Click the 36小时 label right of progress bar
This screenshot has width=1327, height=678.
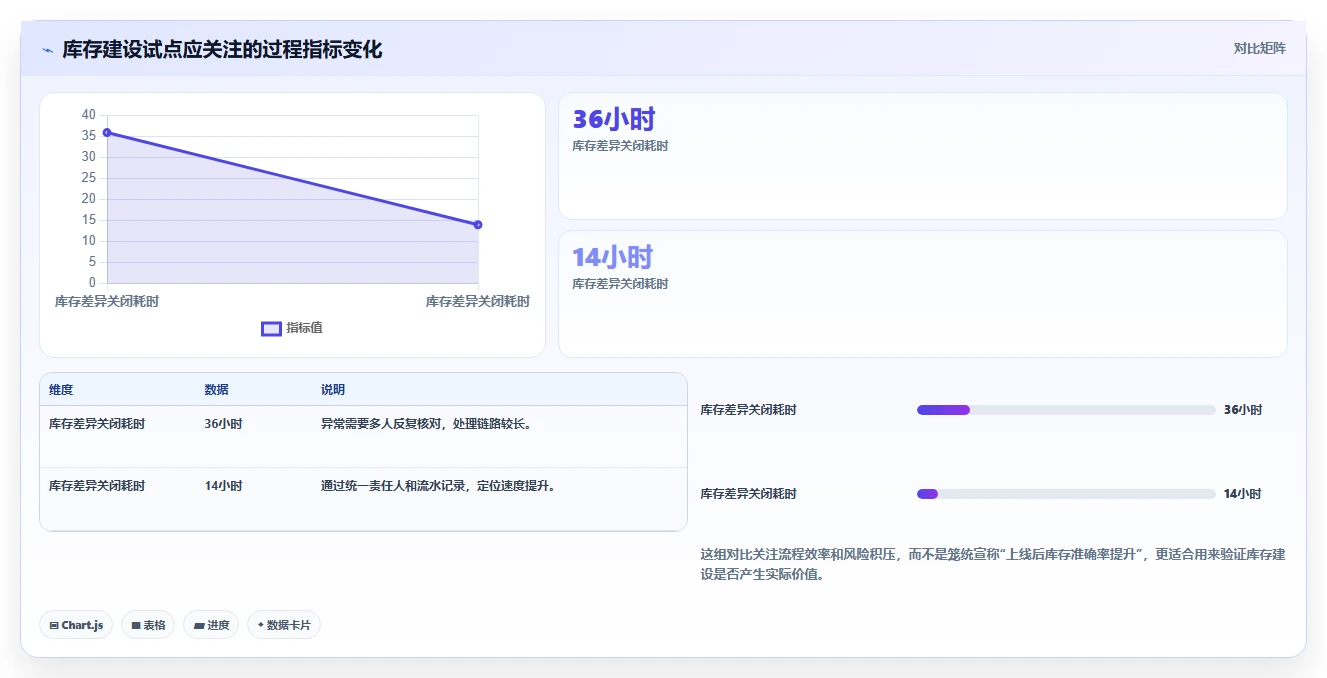1243,410
